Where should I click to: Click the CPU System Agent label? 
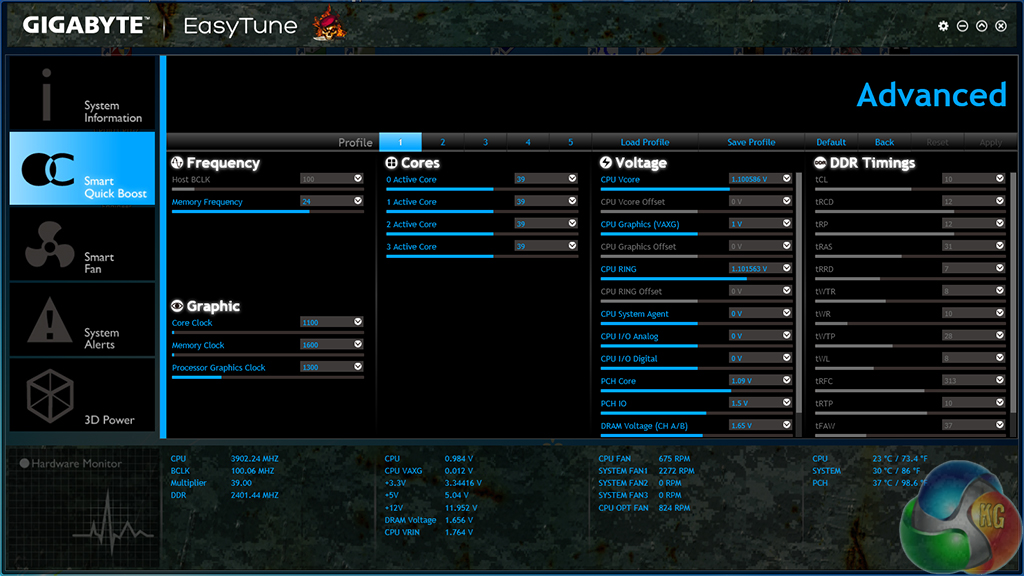pyautogui.click(x=634, y=313)
